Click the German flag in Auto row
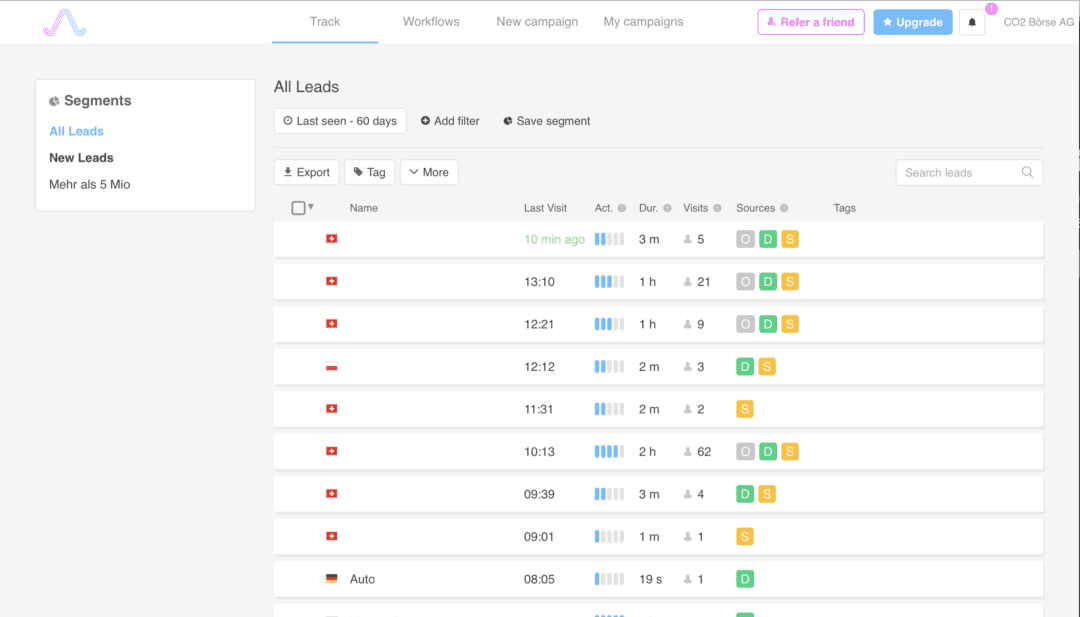Screen dimensions: 1080x617 [x=332, y=579]
